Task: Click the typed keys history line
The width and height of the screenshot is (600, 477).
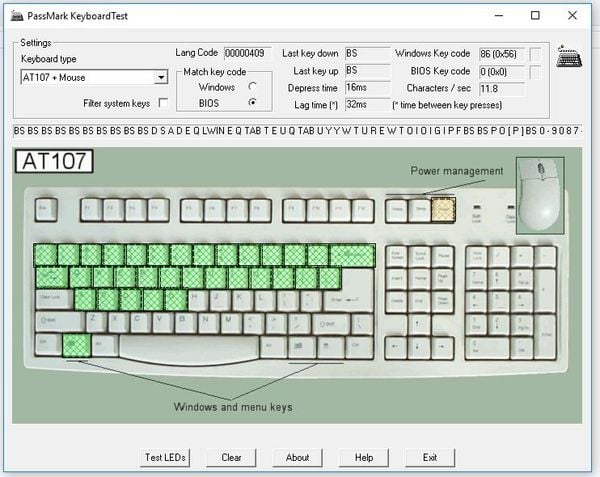Action: pyautogui.click(x=297, y=130)
